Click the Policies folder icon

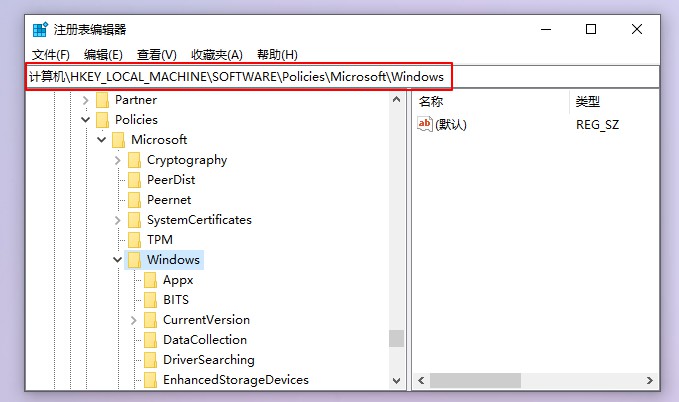[103, 120]
